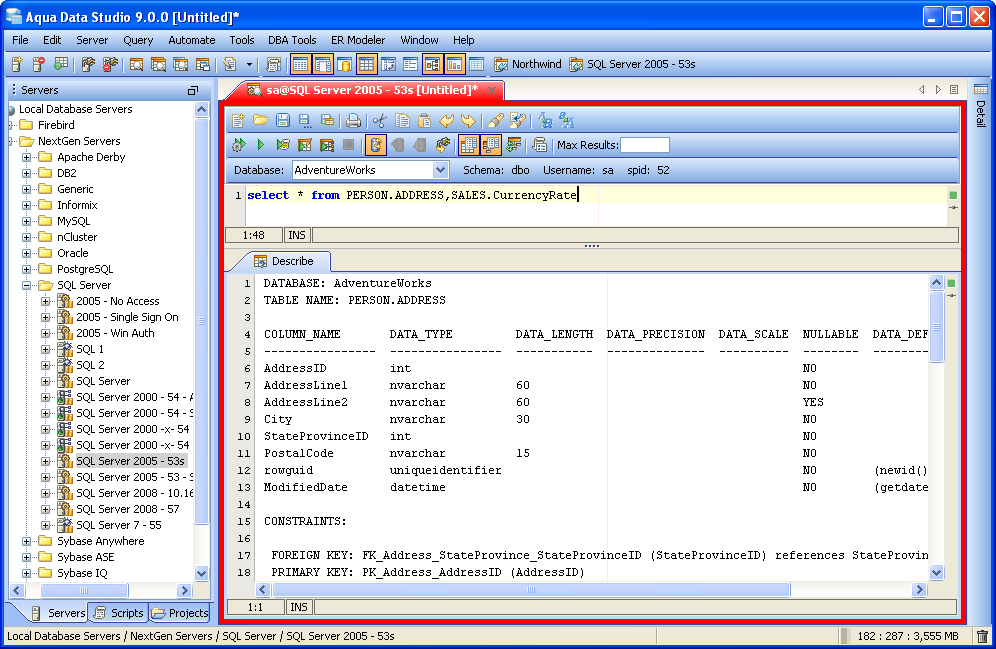This screenshot has width=996, height=649.
Task: Click the Open file folder icon
Action: pos(260,120)
